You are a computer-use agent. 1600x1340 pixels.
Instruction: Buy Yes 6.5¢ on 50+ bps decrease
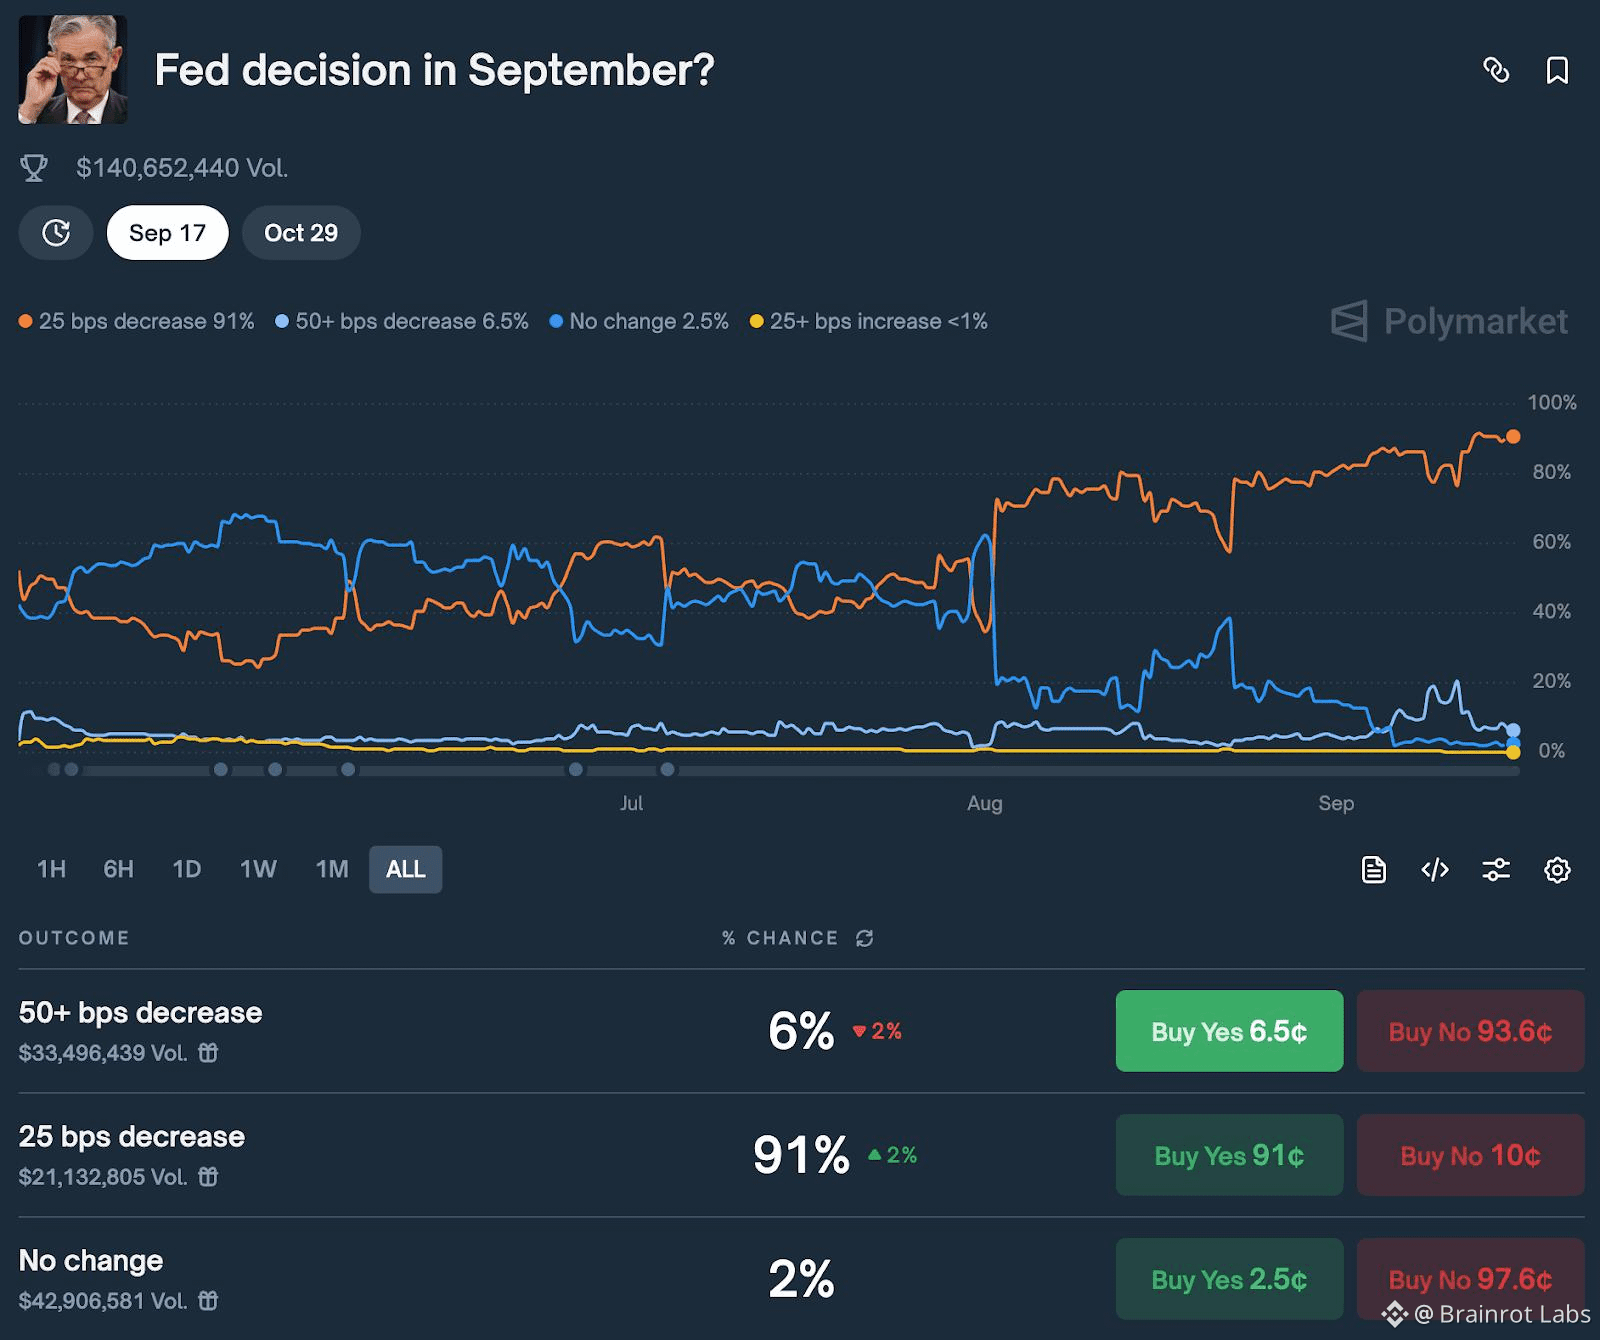point(1229,1031)
